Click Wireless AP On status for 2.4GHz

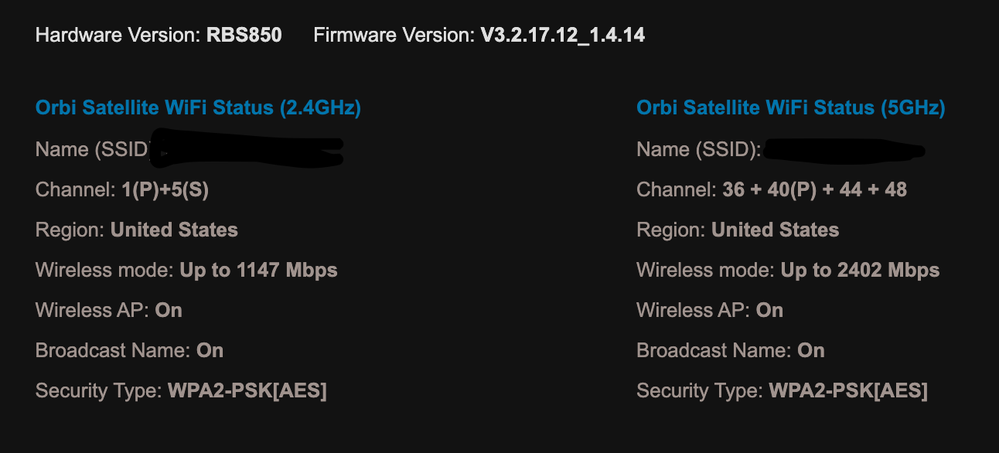point(169,310)
